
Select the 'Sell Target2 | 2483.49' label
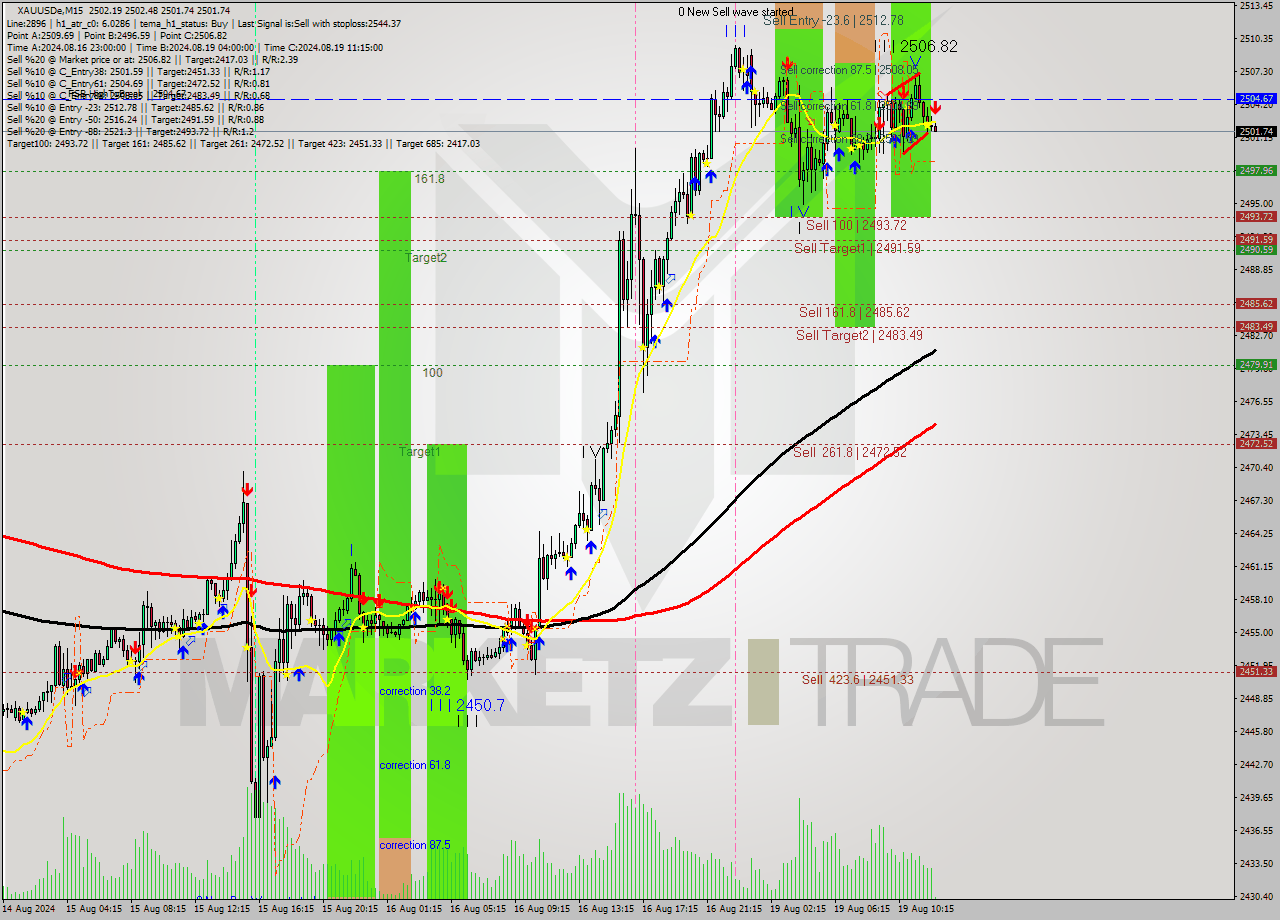(x=859, y=335)
